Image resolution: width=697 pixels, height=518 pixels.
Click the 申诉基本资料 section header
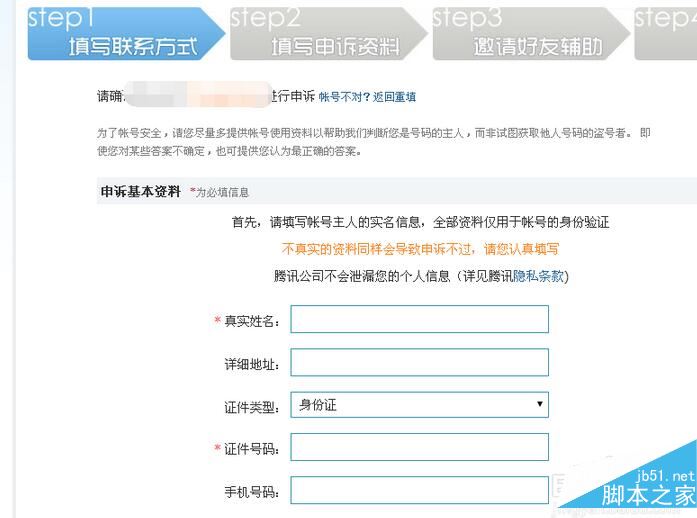tap(140, 192)
